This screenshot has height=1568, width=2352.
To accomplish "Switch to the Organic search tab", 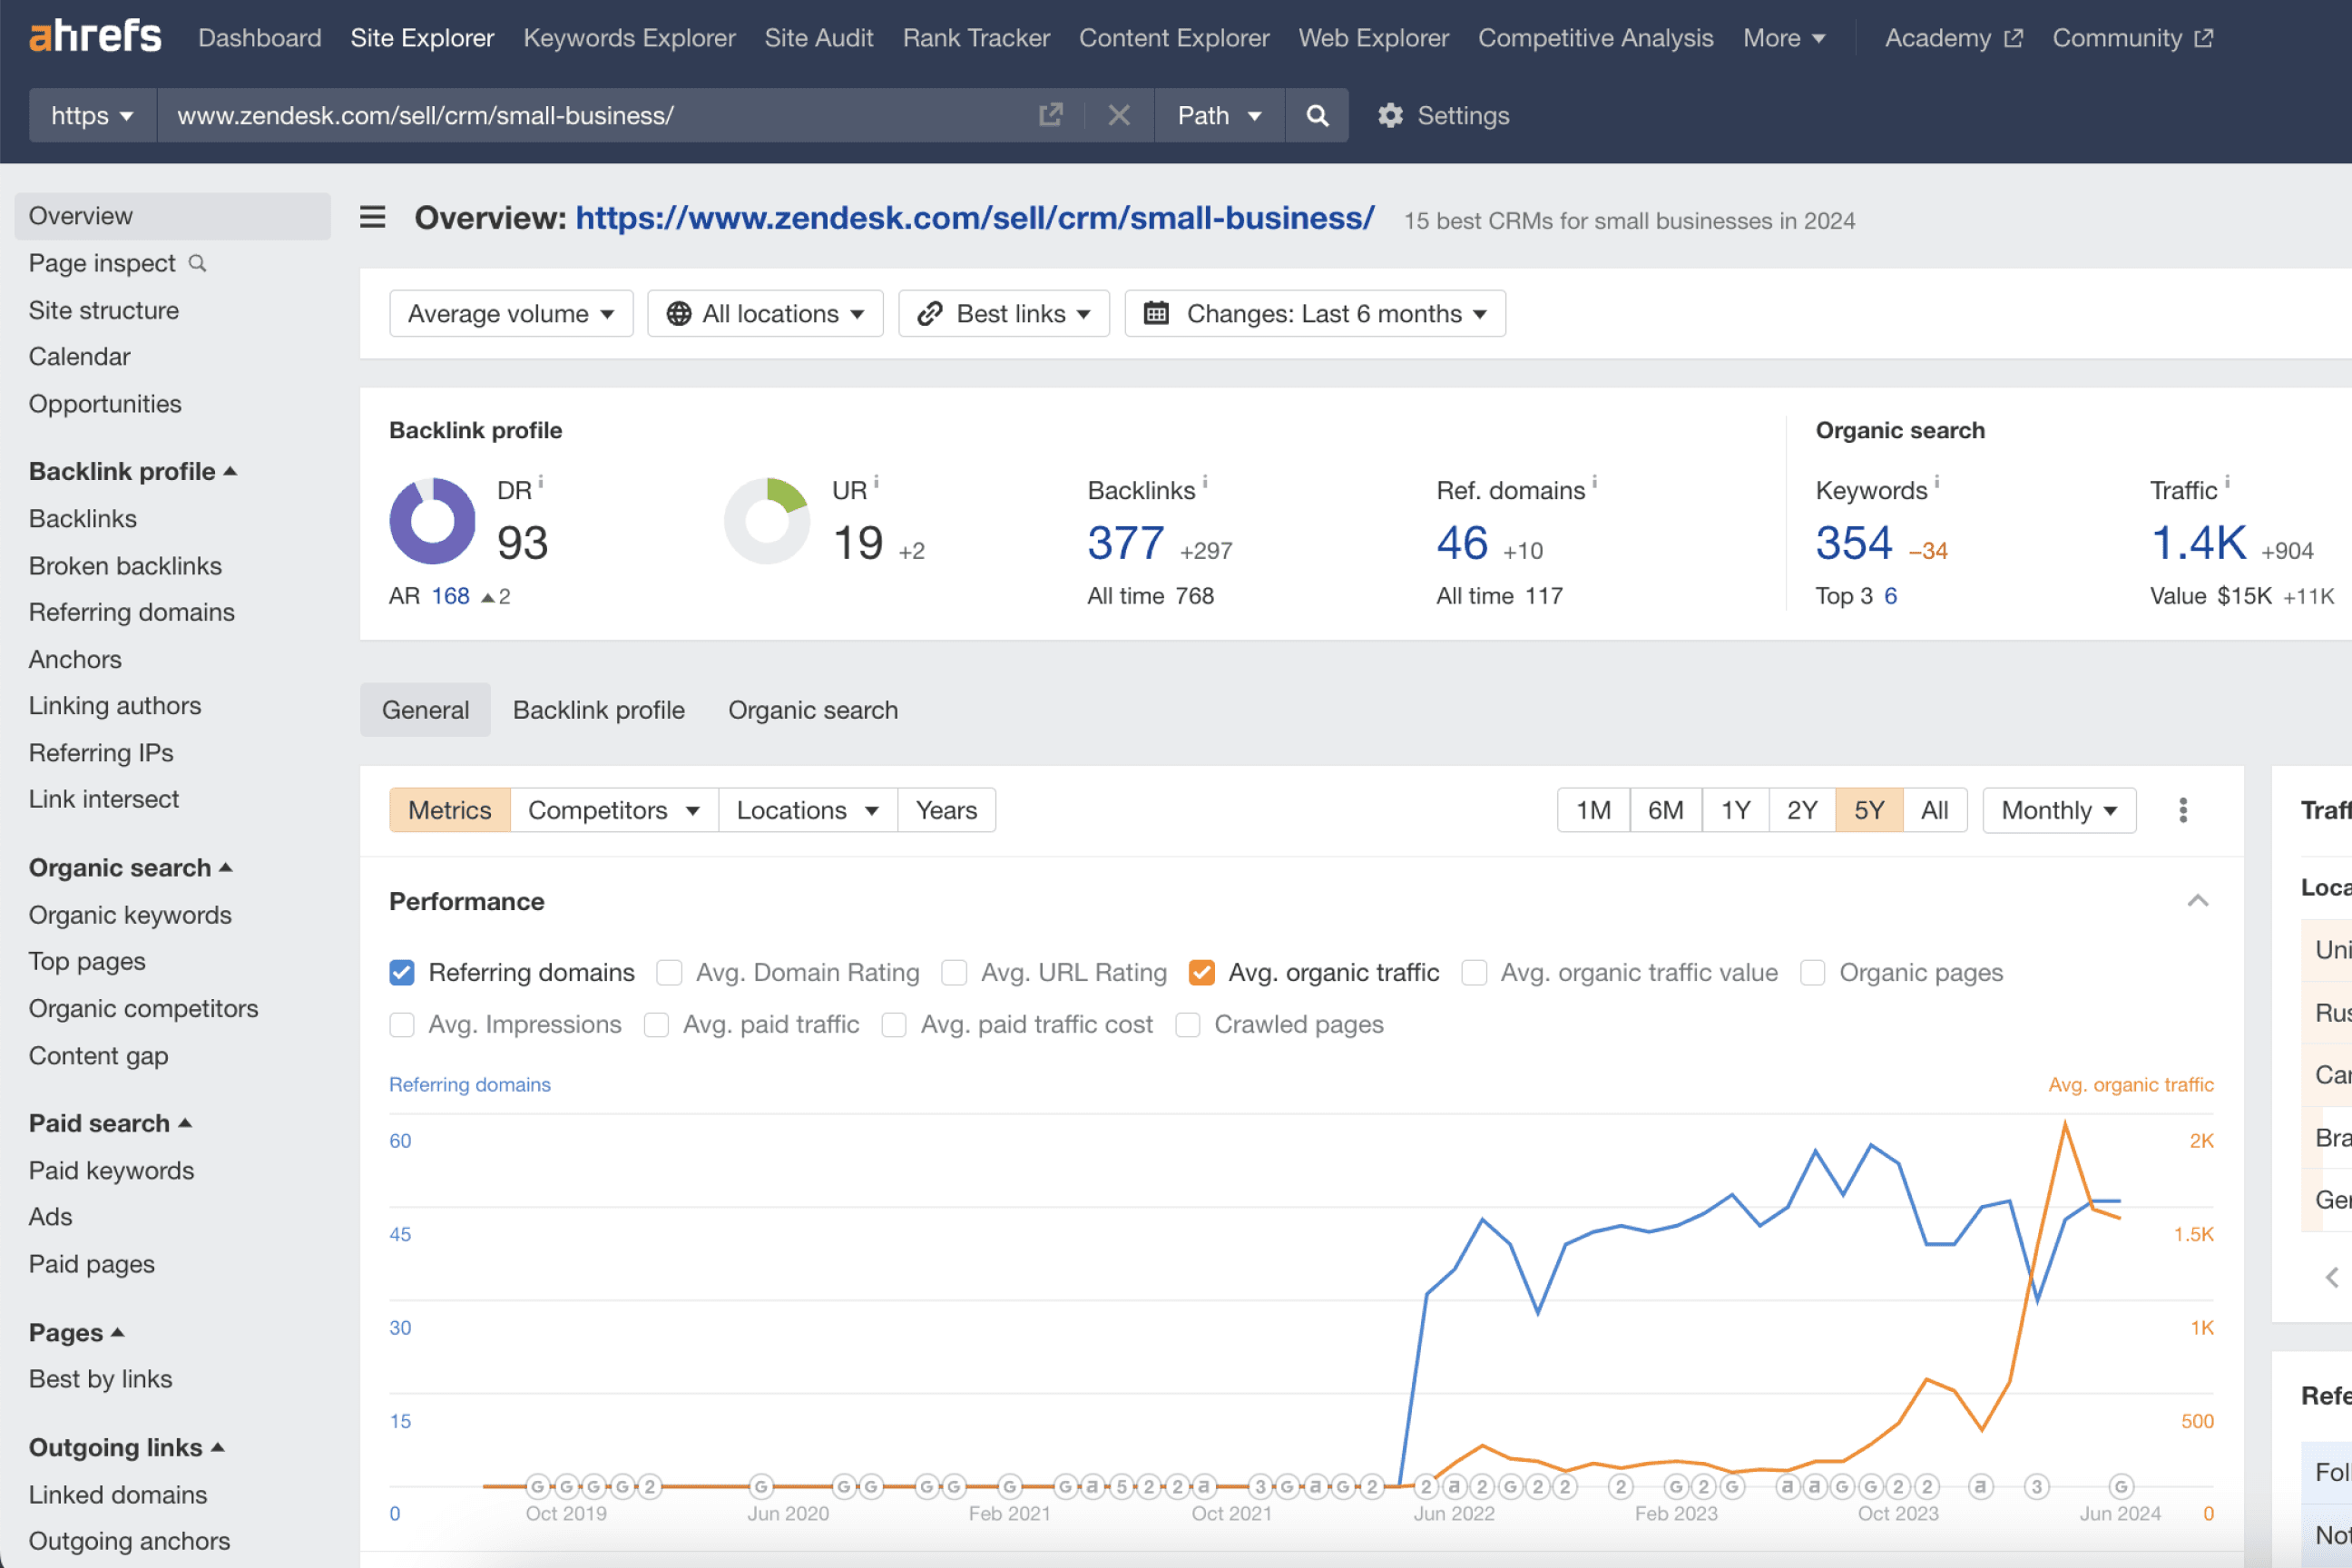I will 812,709.
